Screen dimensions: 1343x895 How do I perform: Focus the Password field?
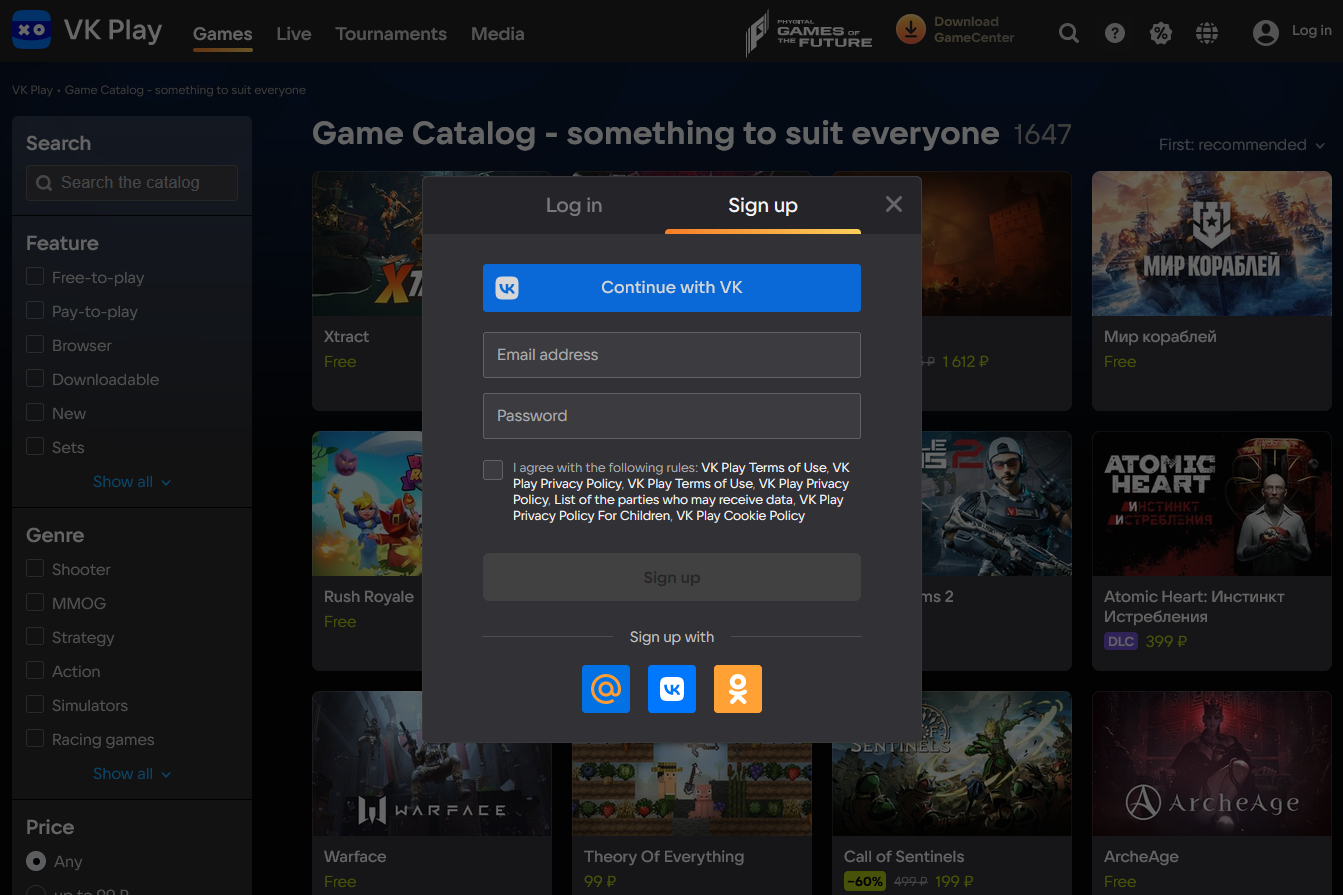point(672,416)
